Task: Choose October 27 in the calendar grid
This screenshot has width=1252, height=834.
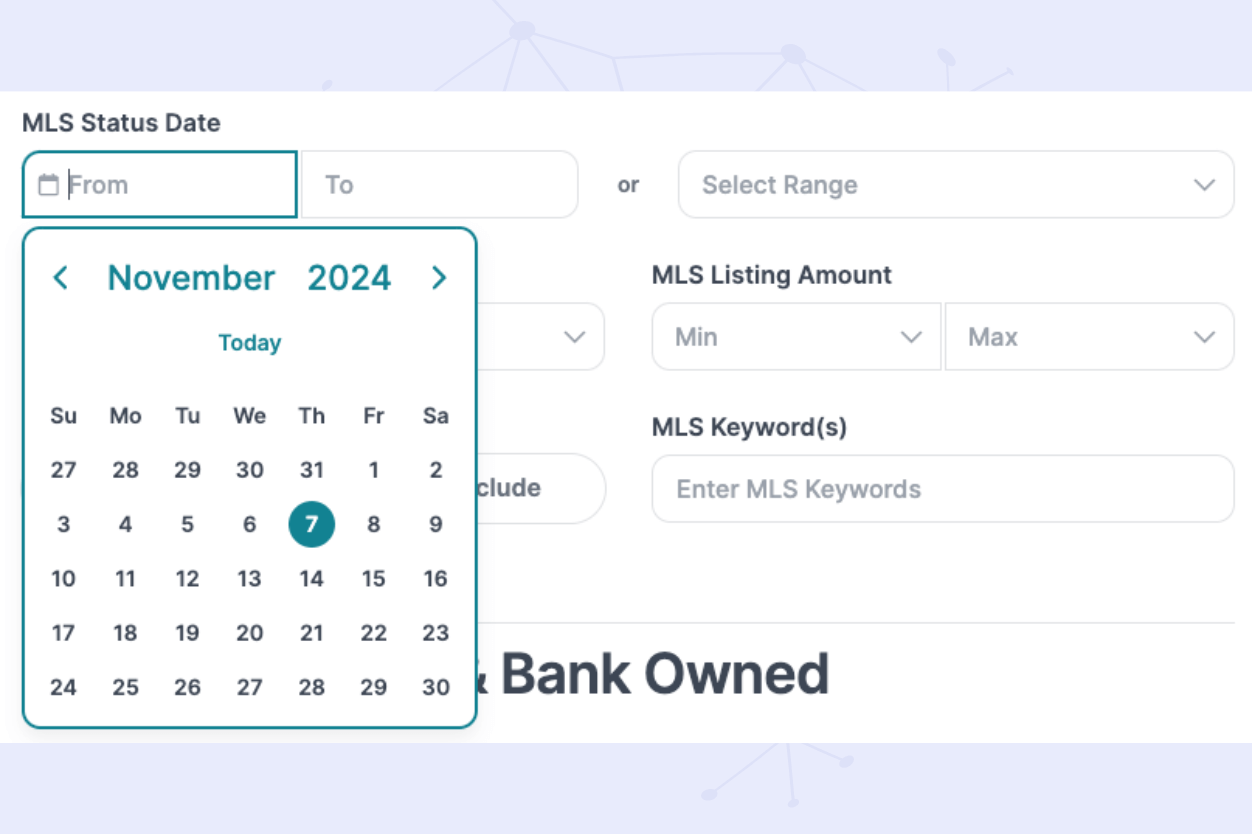Action: click(x=63, y=470)
